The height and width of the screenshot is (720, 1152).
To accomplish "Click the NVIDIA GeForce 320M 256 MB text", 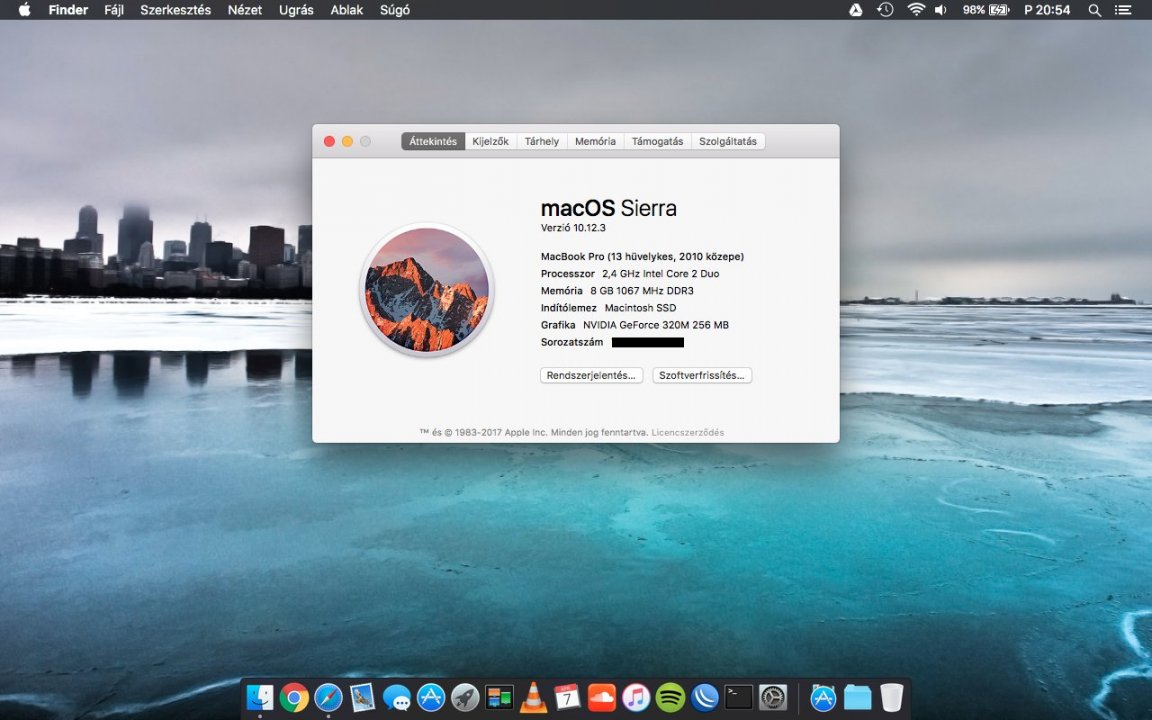I will [x=655, y=325].
